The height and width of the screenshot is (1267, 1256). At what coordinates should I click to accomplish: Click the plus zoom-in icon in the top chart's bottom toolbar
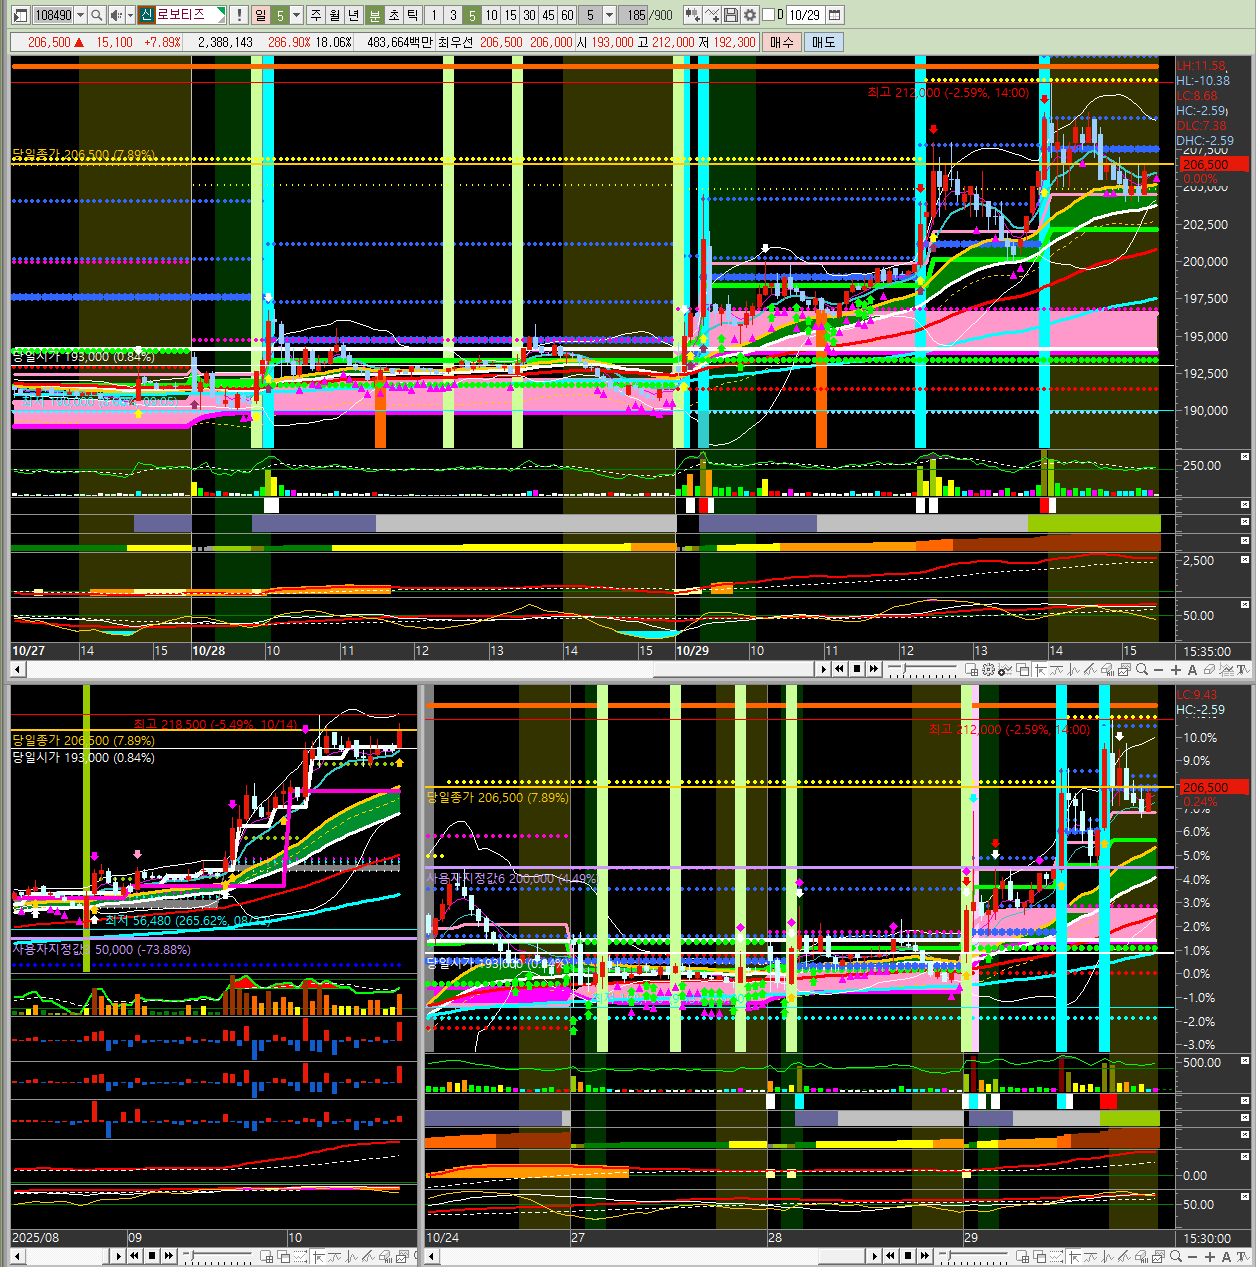pos(1177,670)
